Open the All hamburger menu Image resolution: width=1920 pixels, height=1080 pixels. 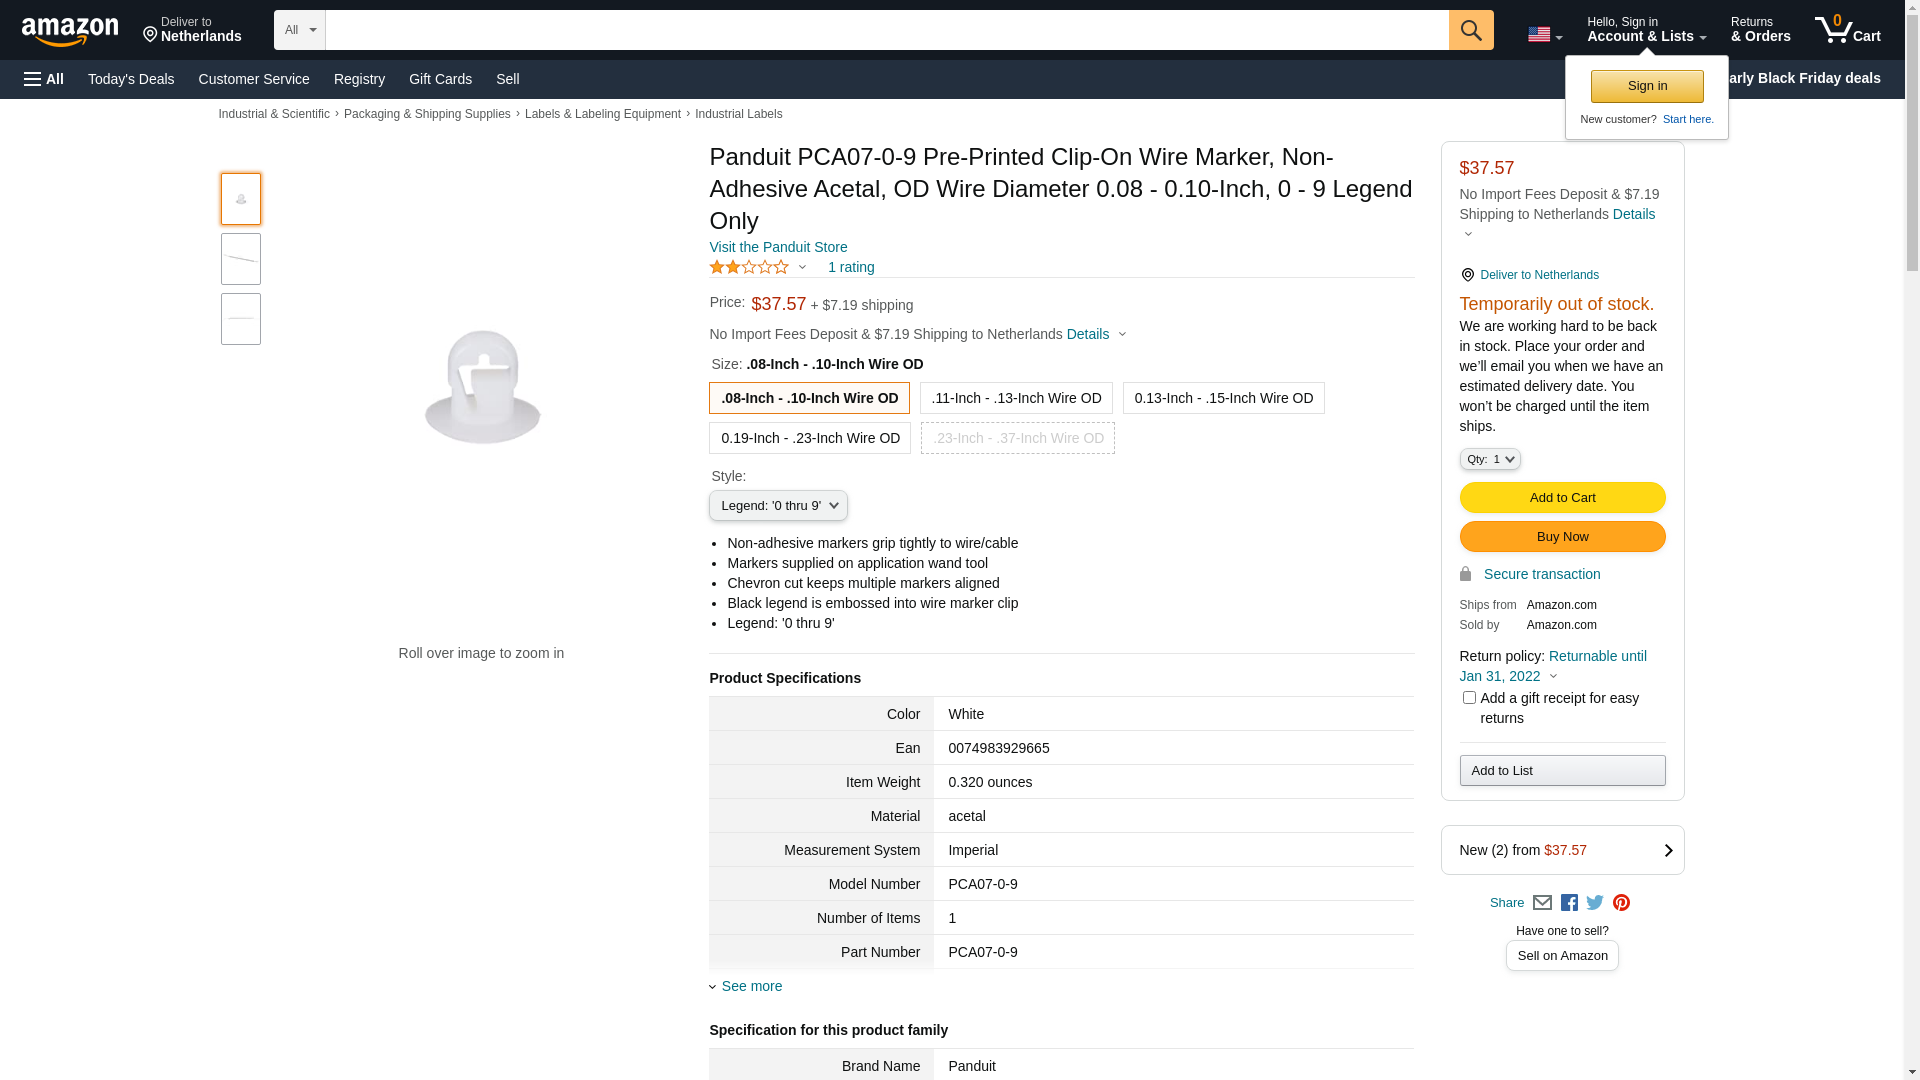click(x=44, y=79)
